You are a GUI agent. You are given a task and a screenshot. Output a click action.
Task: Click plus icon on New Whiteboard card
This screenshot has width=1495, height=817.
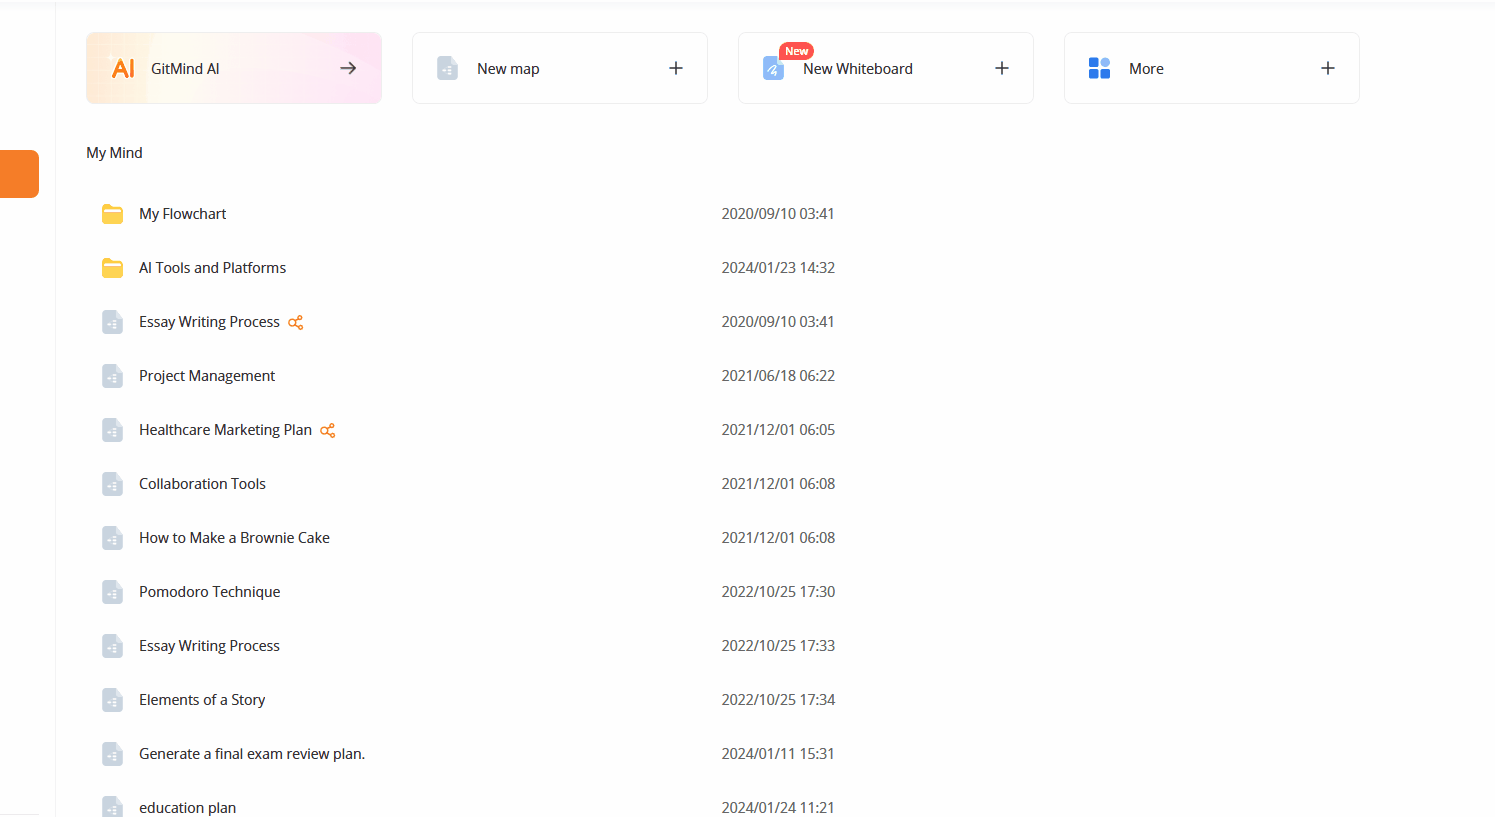coord(1002,68)
